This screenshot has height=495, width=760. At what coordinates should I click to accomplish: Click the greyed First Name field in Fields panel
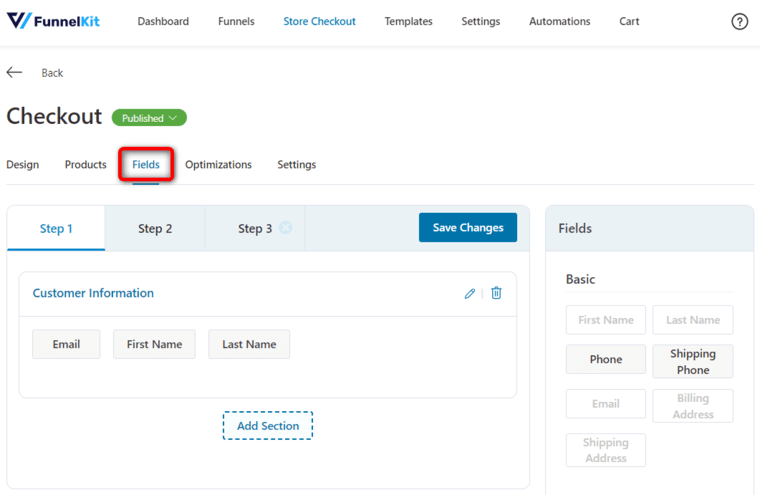coord(606,320)
